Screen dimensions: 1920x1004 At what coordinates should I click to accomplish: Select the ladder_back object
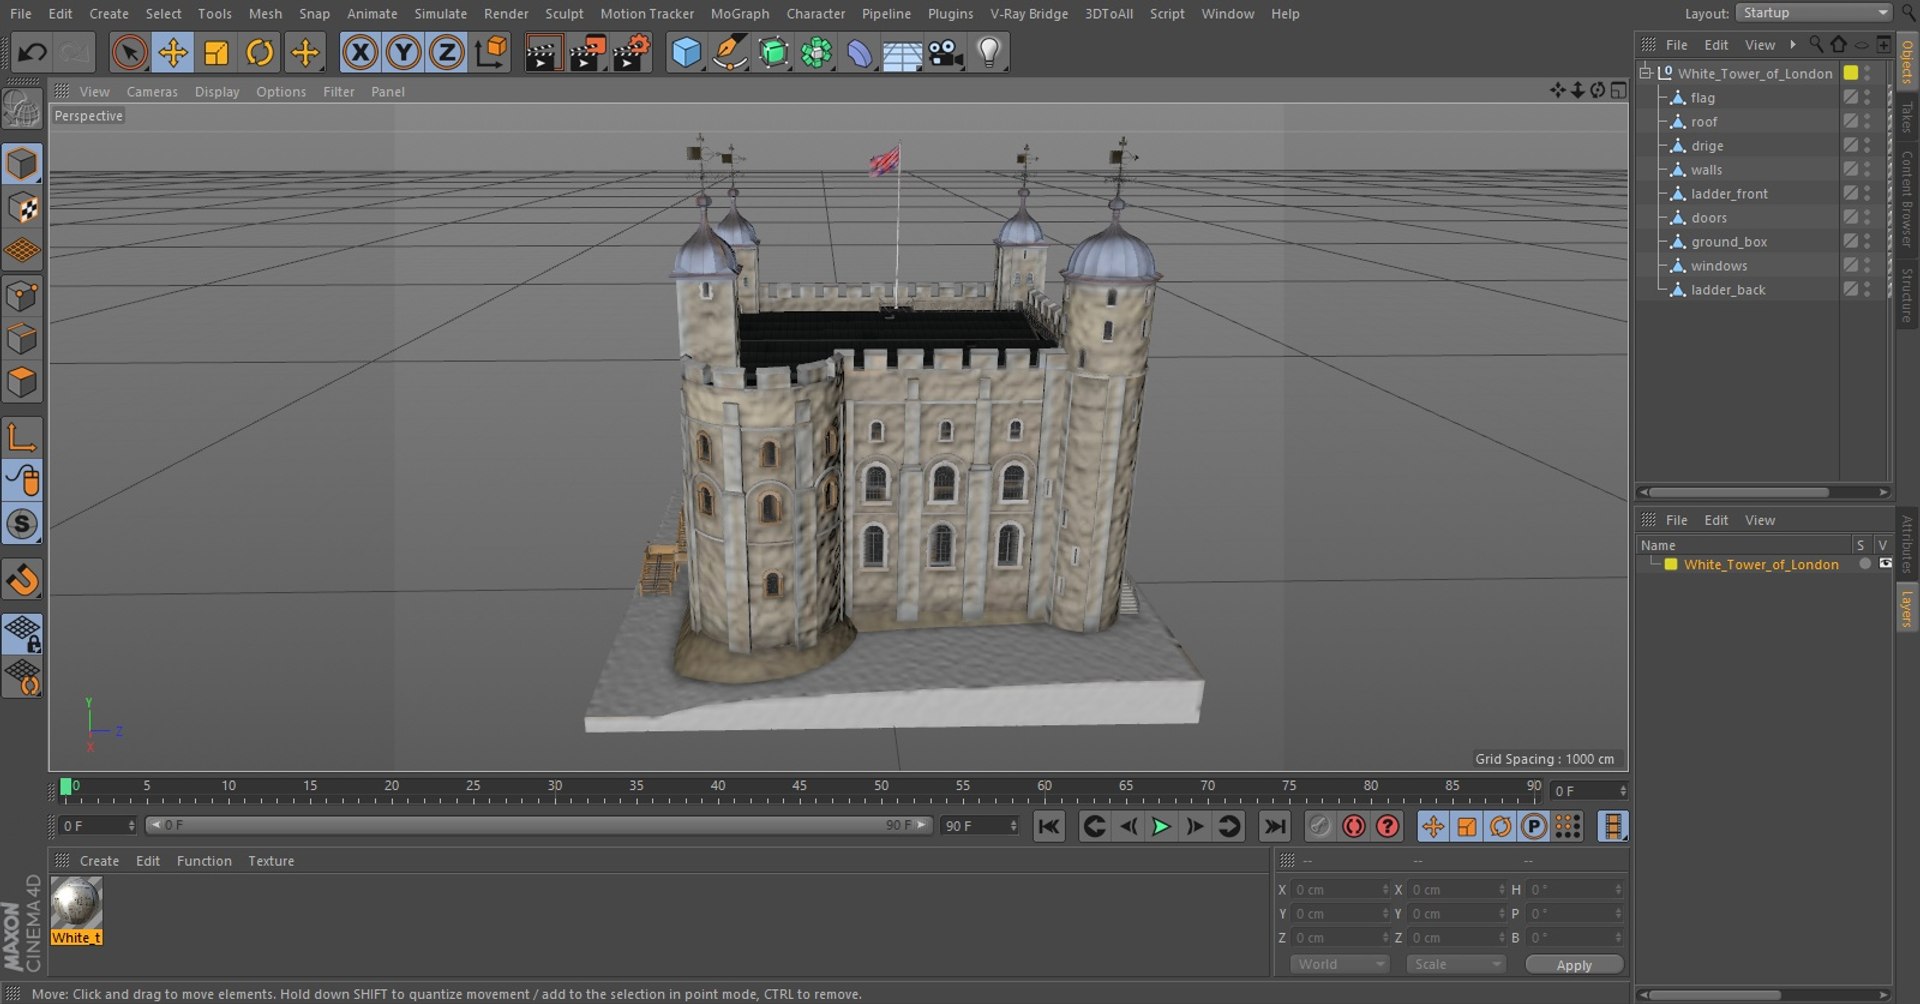tap(1728, 290)
